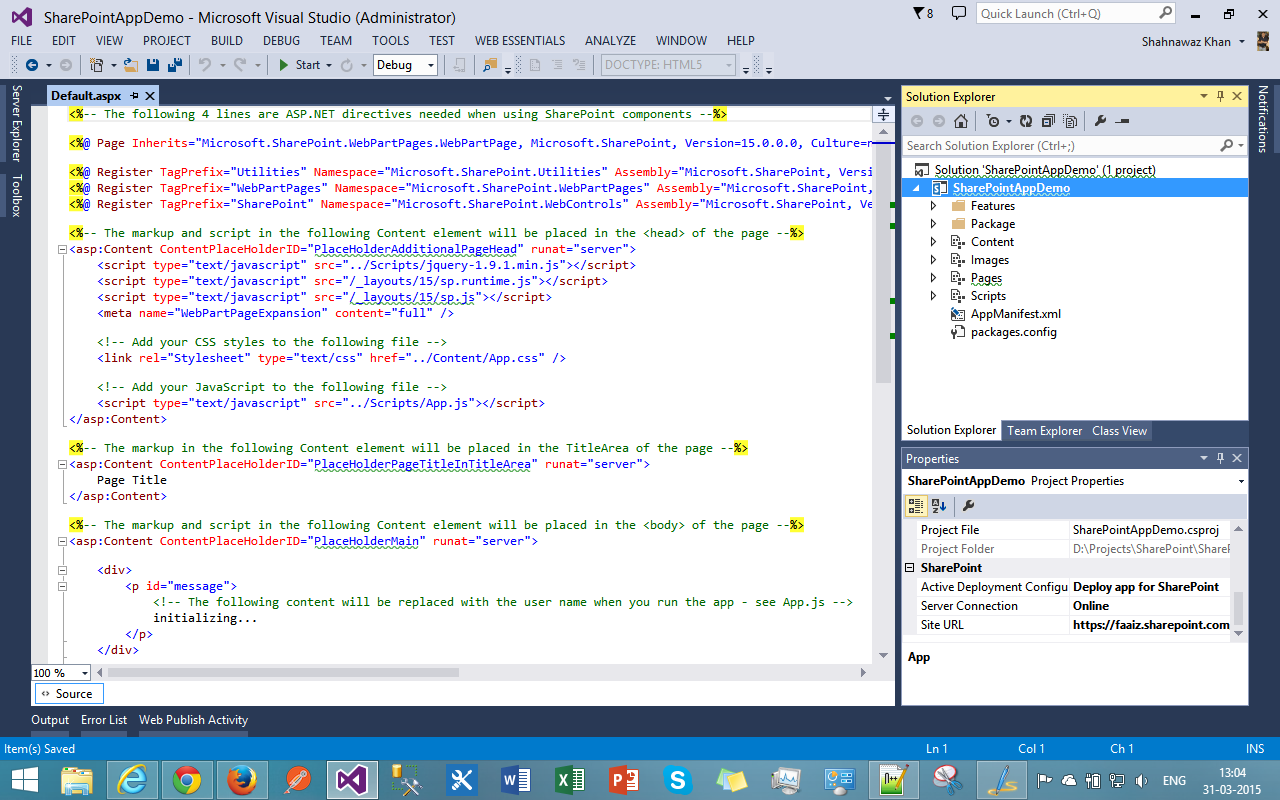Click Pending Changes Filter clock icon
This screenshot has width=1280, height=800.
(x=992, y=121)
